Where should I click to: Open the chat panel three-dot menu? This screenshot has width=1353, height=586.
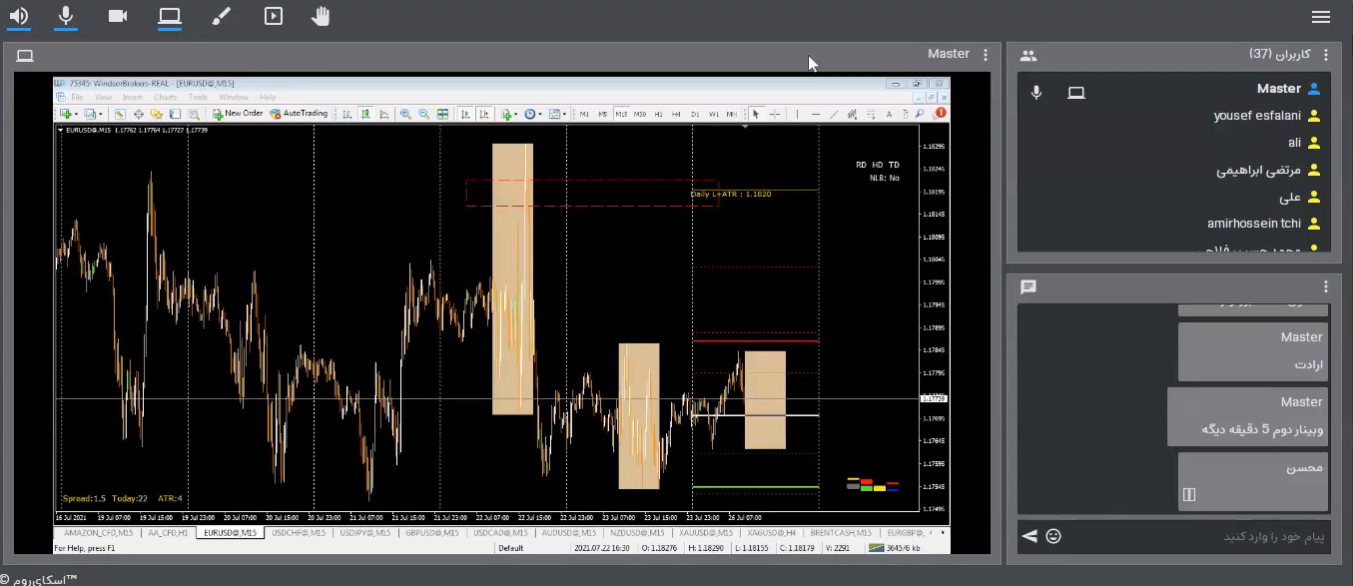(1326, 287)
